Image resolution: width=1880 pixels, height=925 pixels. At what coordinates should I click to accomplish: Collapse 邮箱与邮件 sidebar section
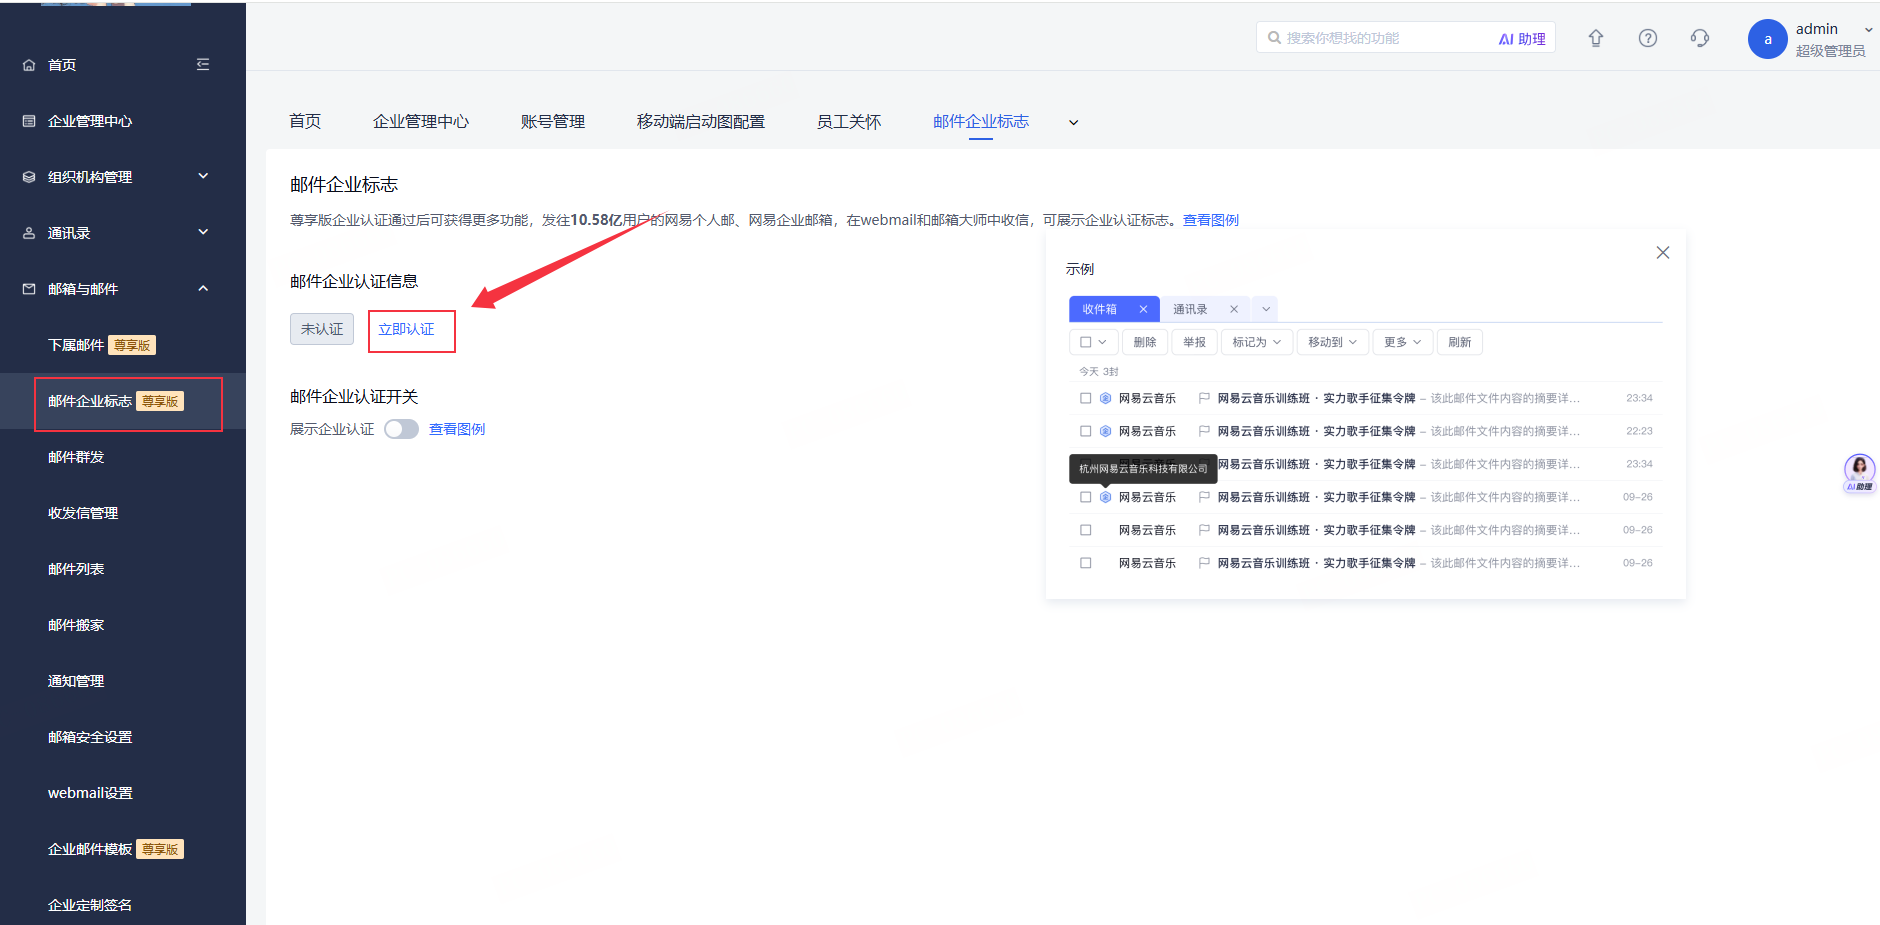[203, 288]
